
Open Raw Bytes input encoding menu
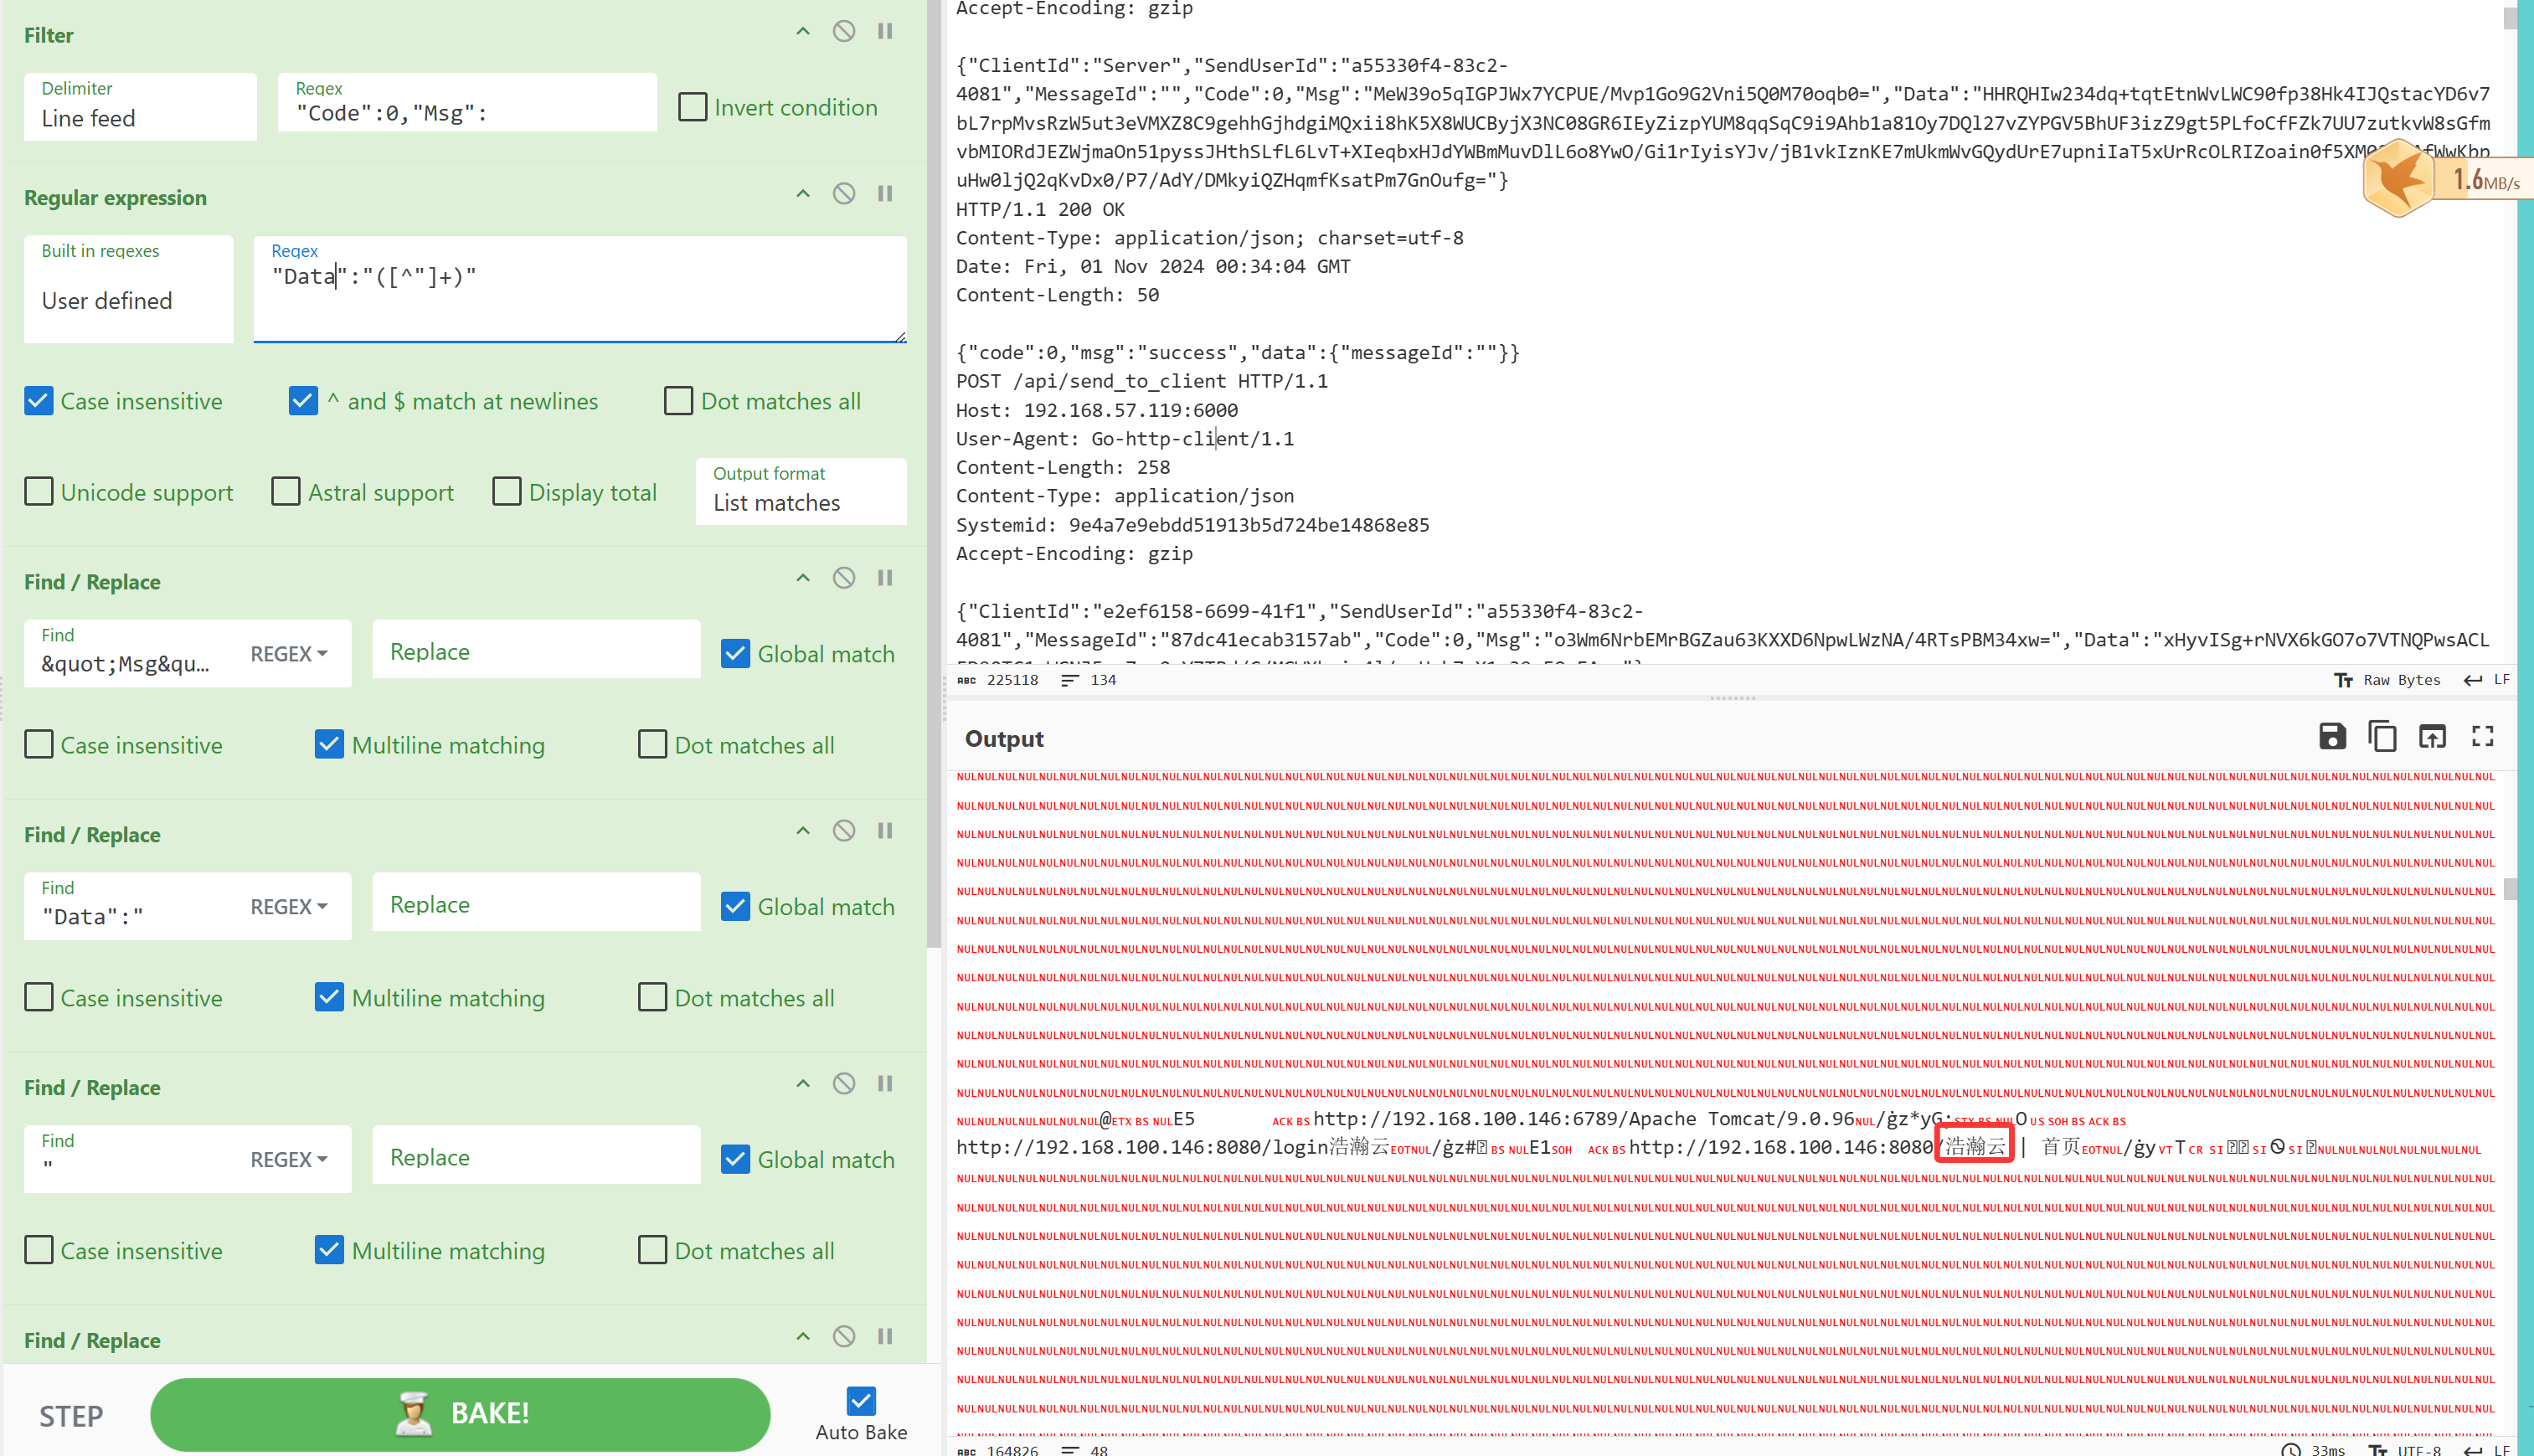tap(2387, 680)
